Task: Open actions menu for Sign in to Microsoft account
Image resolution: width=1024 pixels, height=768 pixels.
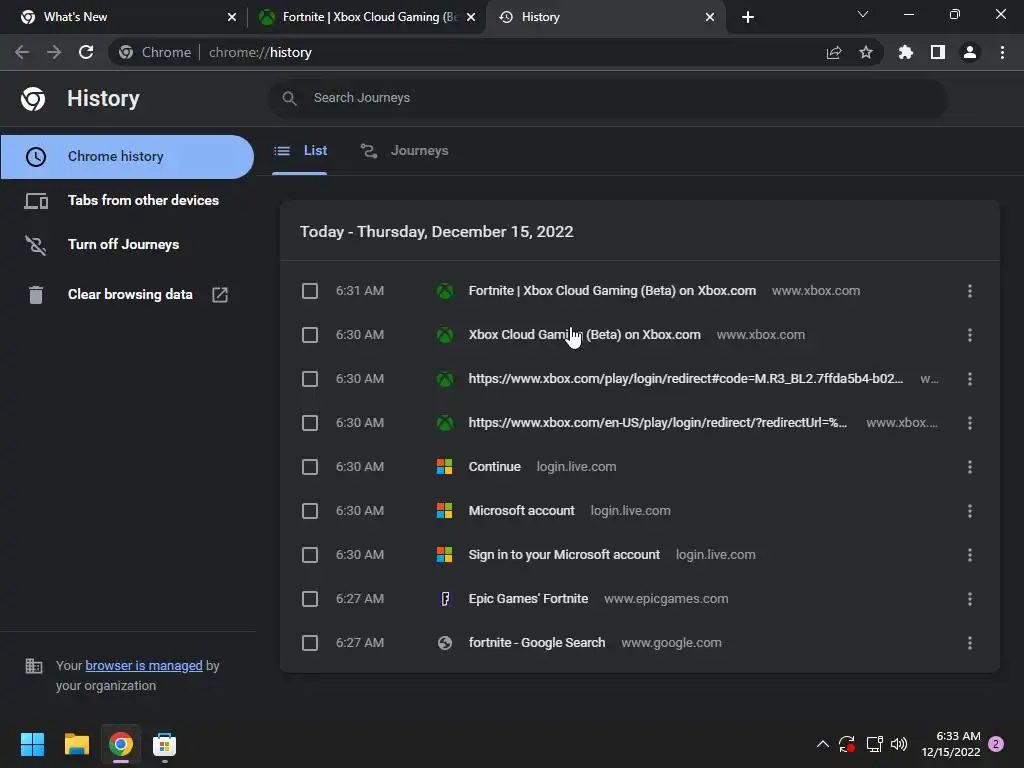Action: click(x=970, y=555)
